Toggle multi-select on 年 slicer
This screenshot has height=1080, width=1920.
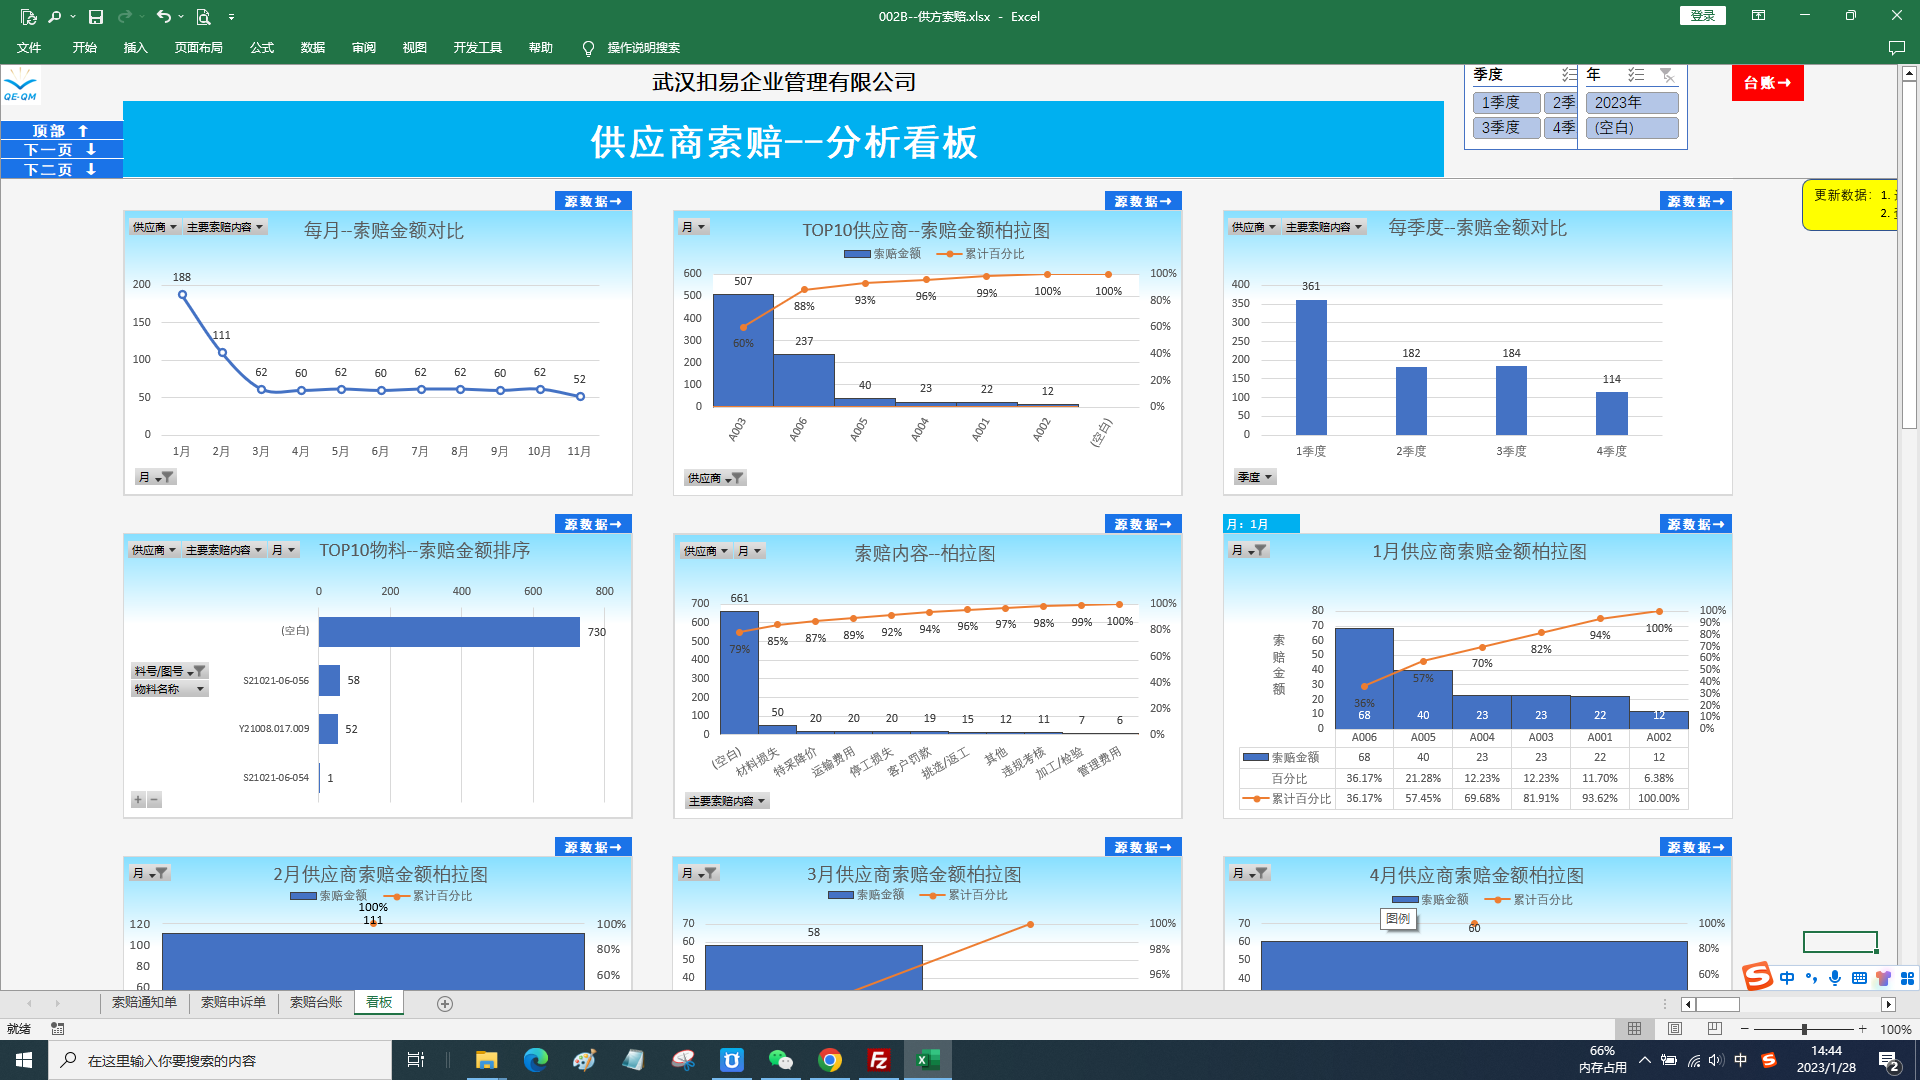1636,75
